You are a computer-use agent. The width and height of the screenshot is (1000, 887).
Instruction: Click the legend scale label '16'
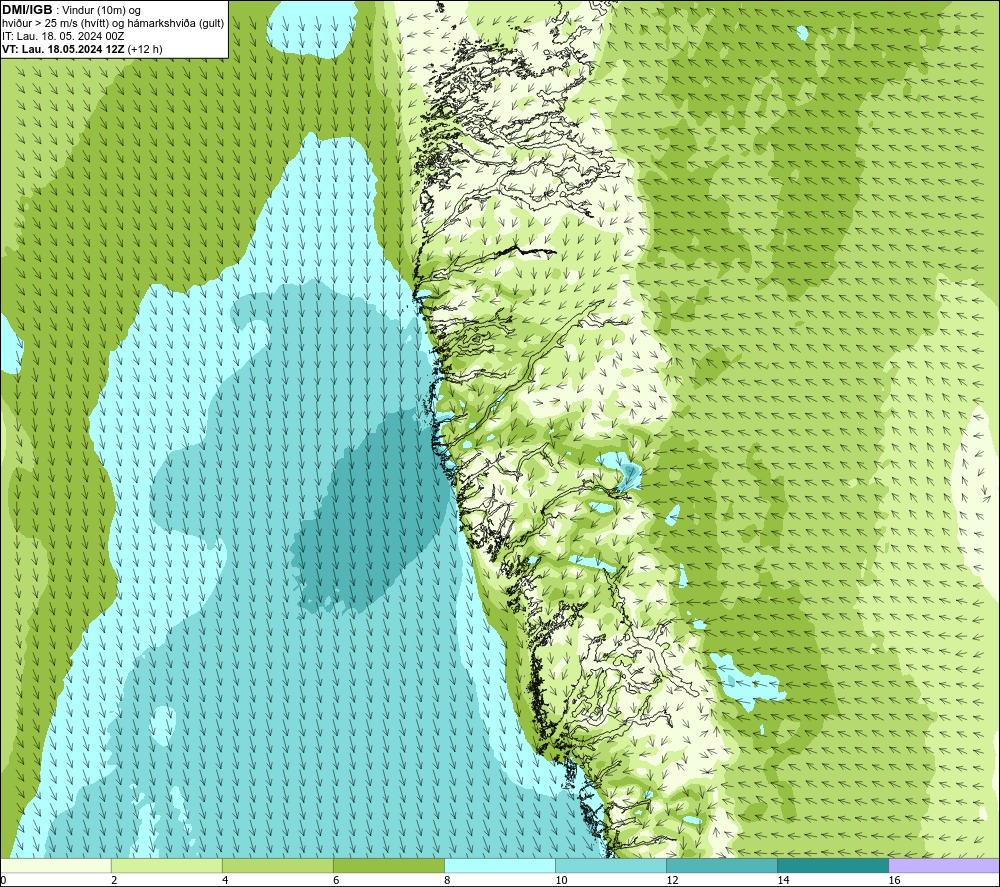[x=894, y=880]
